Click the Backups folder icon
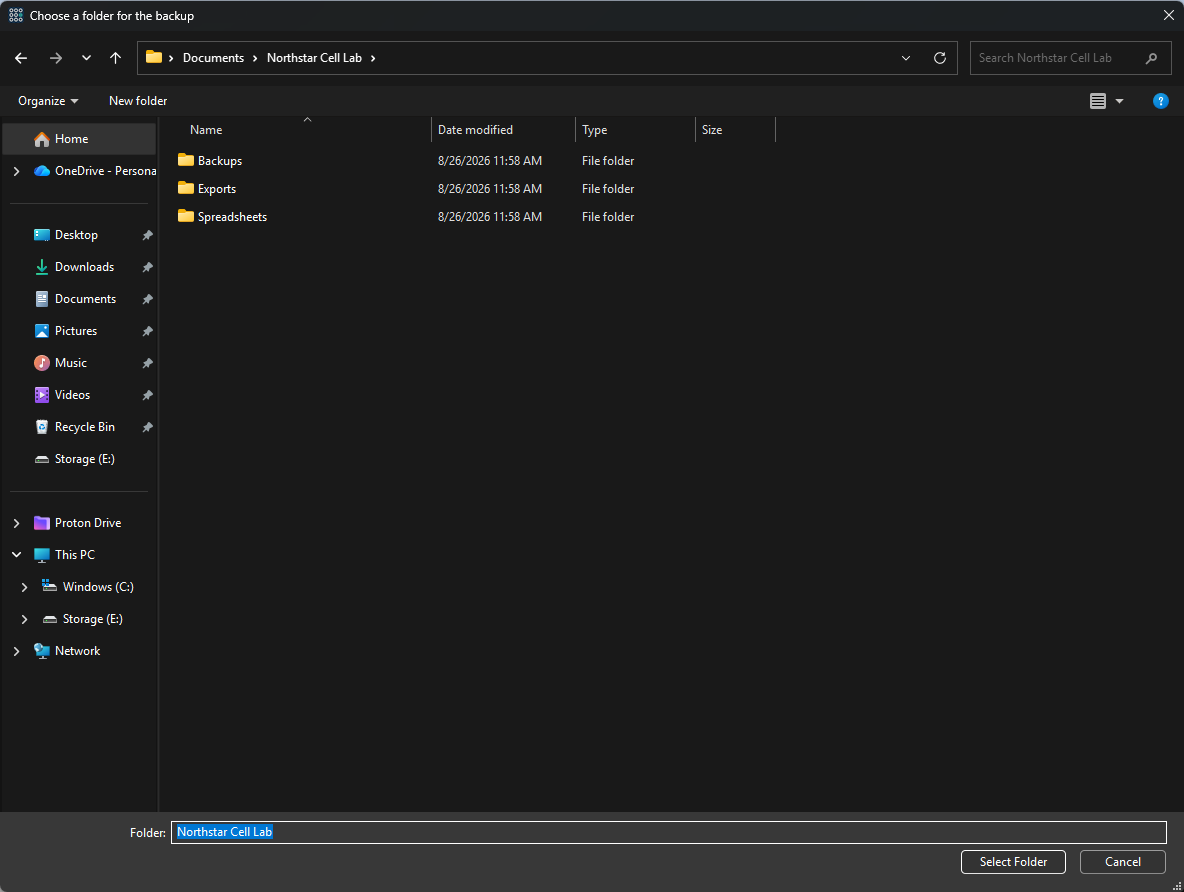 point(186,160)
